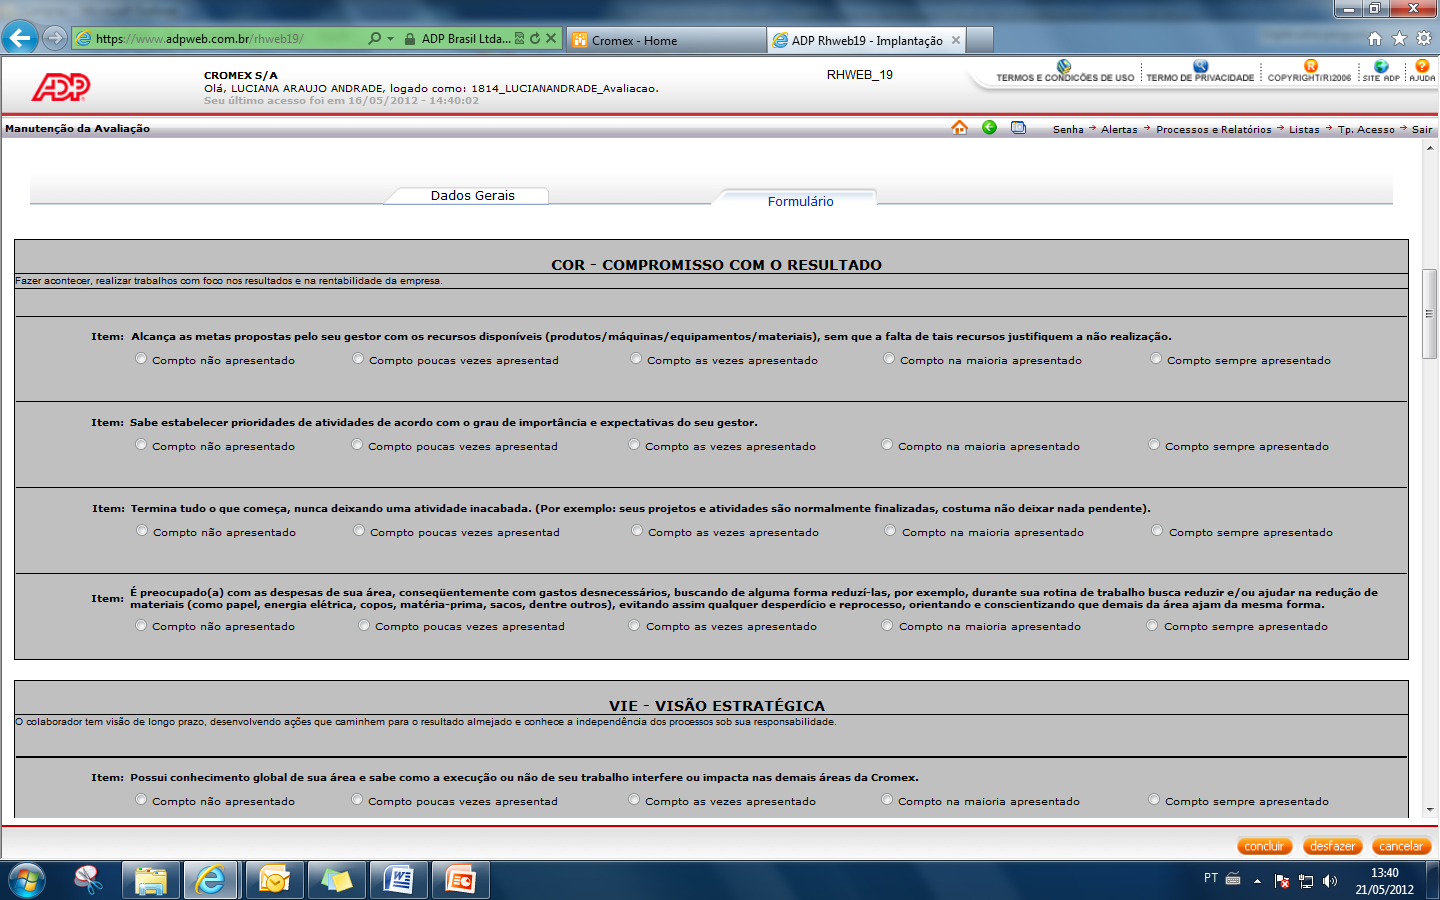Switch to Cromex - Home browser tab

(667, 40)
